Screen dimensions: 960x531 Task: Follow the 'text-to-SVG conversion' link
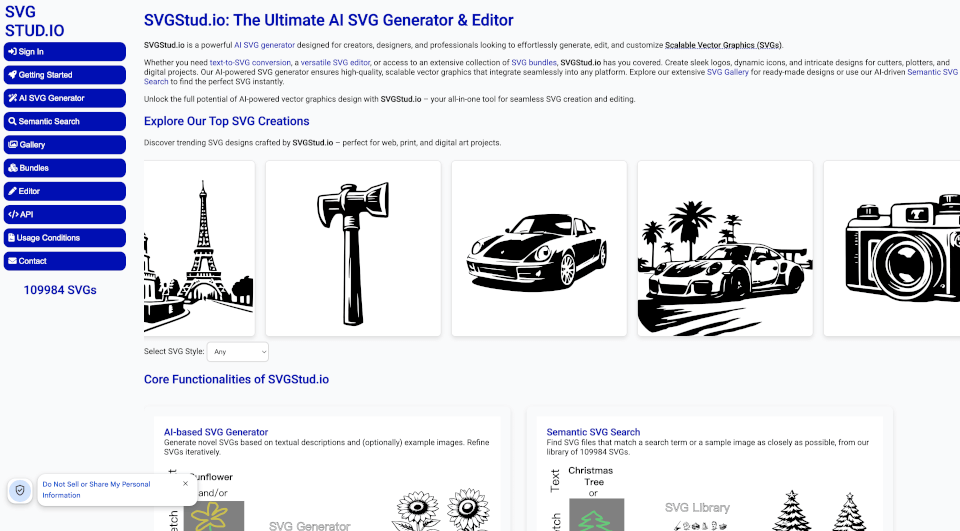pos(250,62)
